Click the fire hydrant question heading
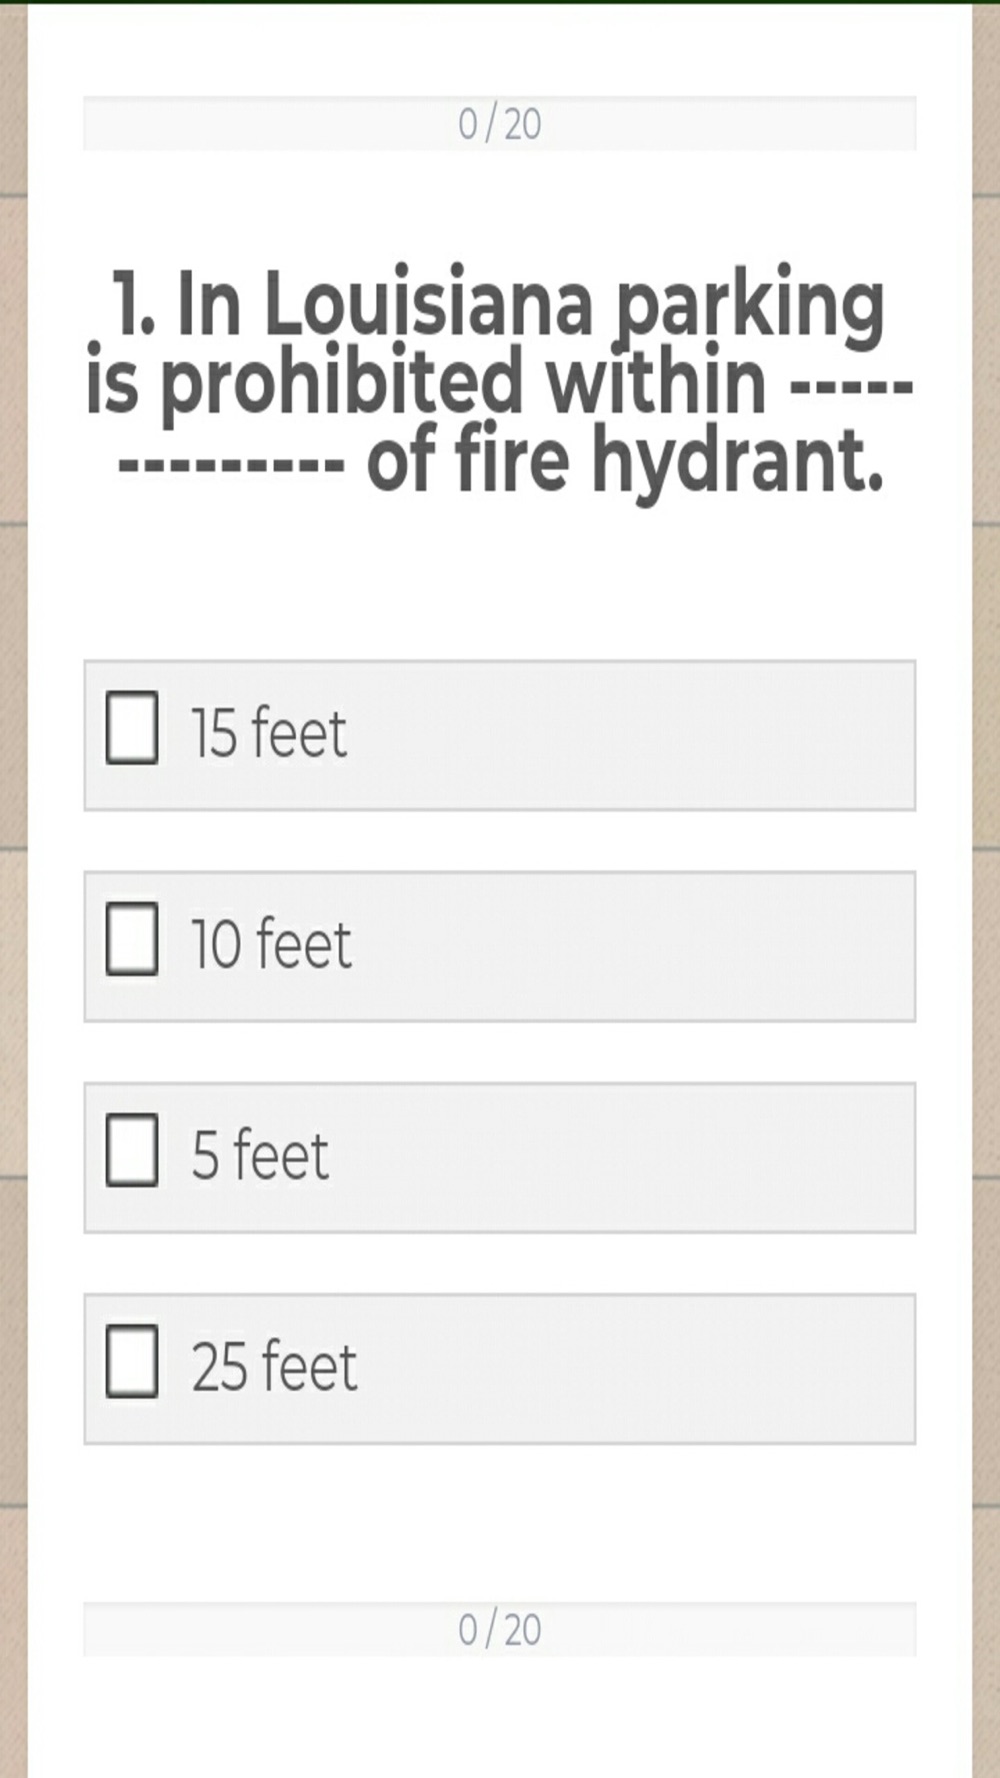 pyautogui.click(x=500, y=381)
